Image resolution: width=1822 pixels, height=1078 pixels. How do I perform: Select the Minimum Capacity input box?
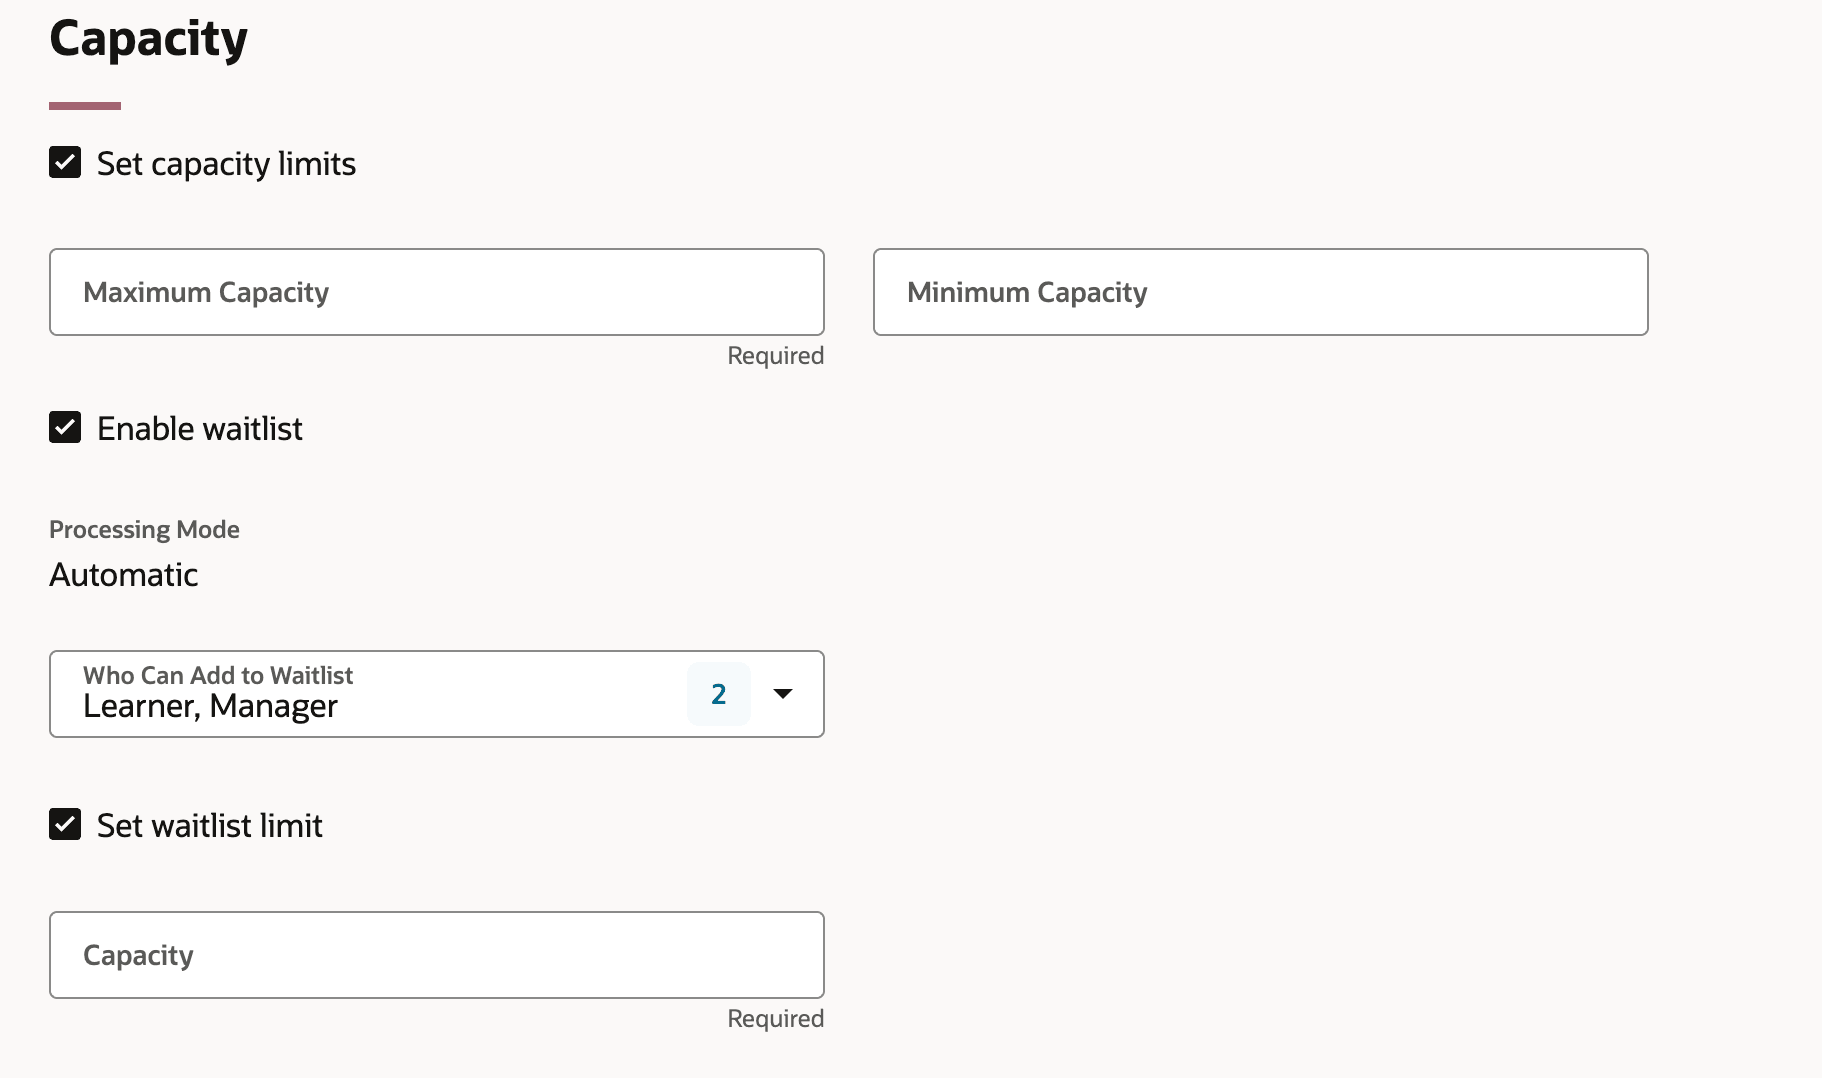click(x=1258, y=292)
